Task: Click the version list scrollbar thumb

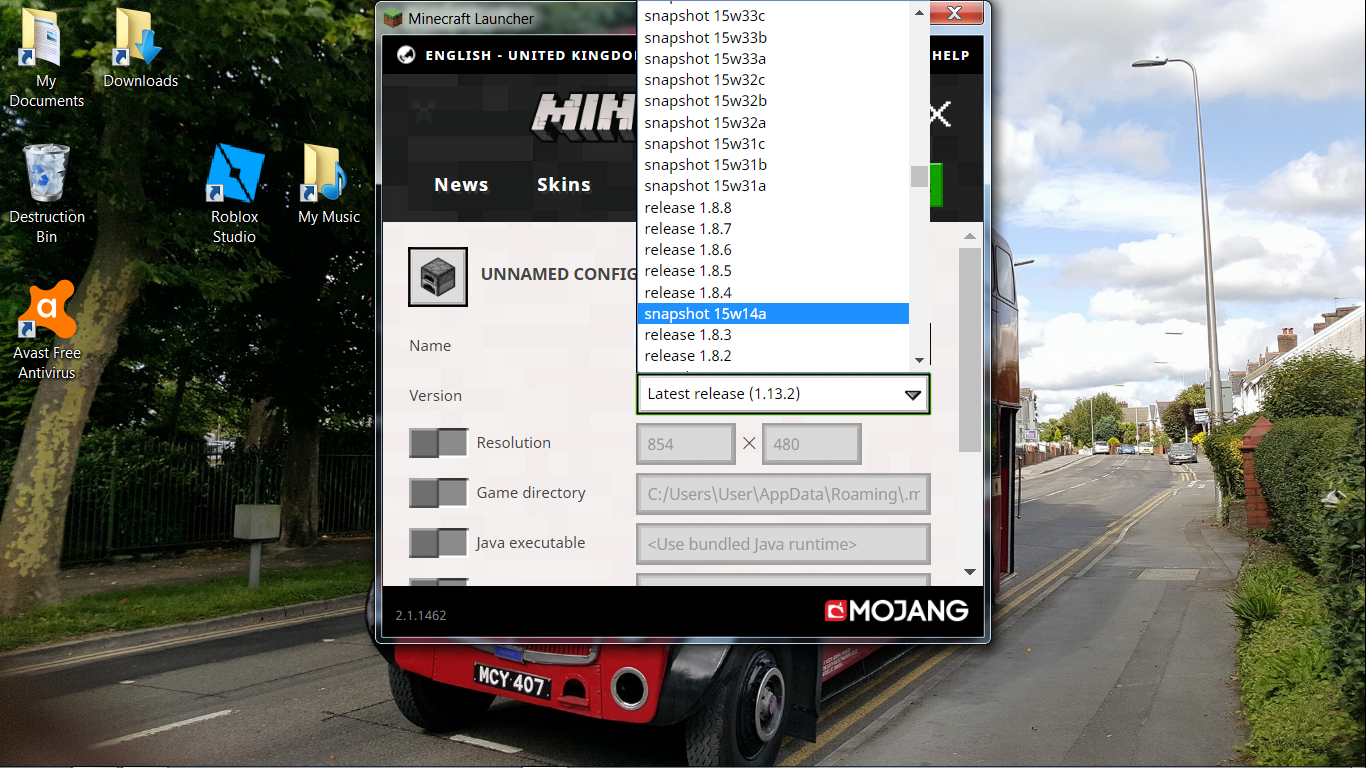Action: pos(919,177)
